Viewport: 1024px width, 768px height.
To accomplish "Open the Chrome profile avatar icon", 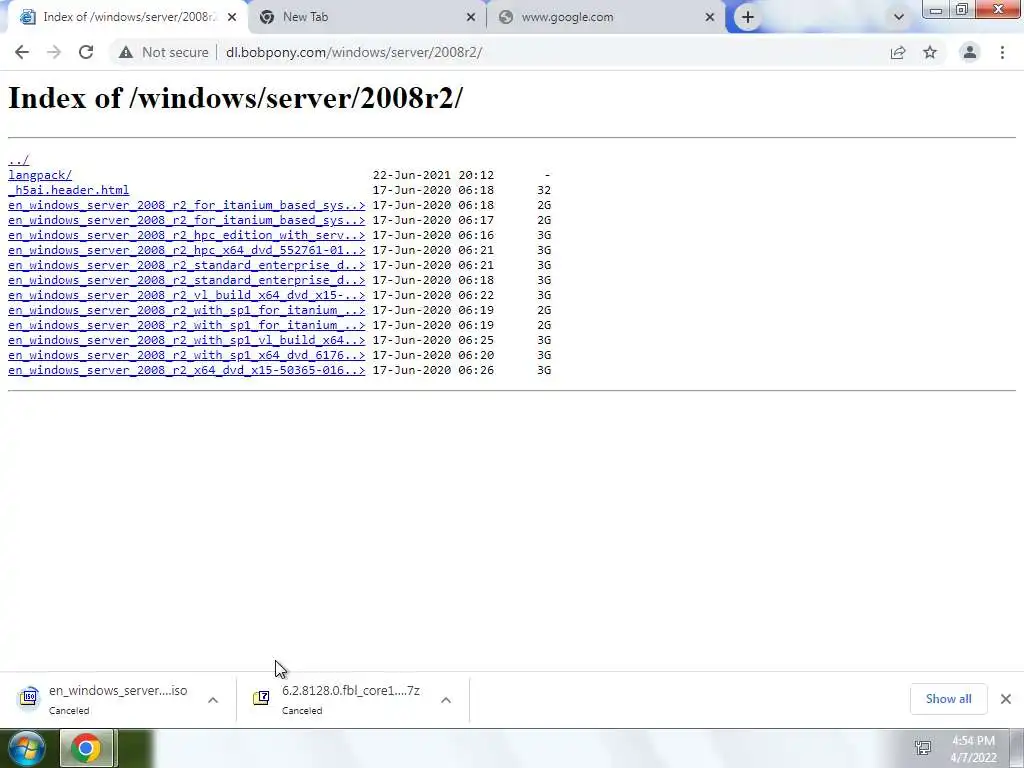I will [x=970, y=52].
